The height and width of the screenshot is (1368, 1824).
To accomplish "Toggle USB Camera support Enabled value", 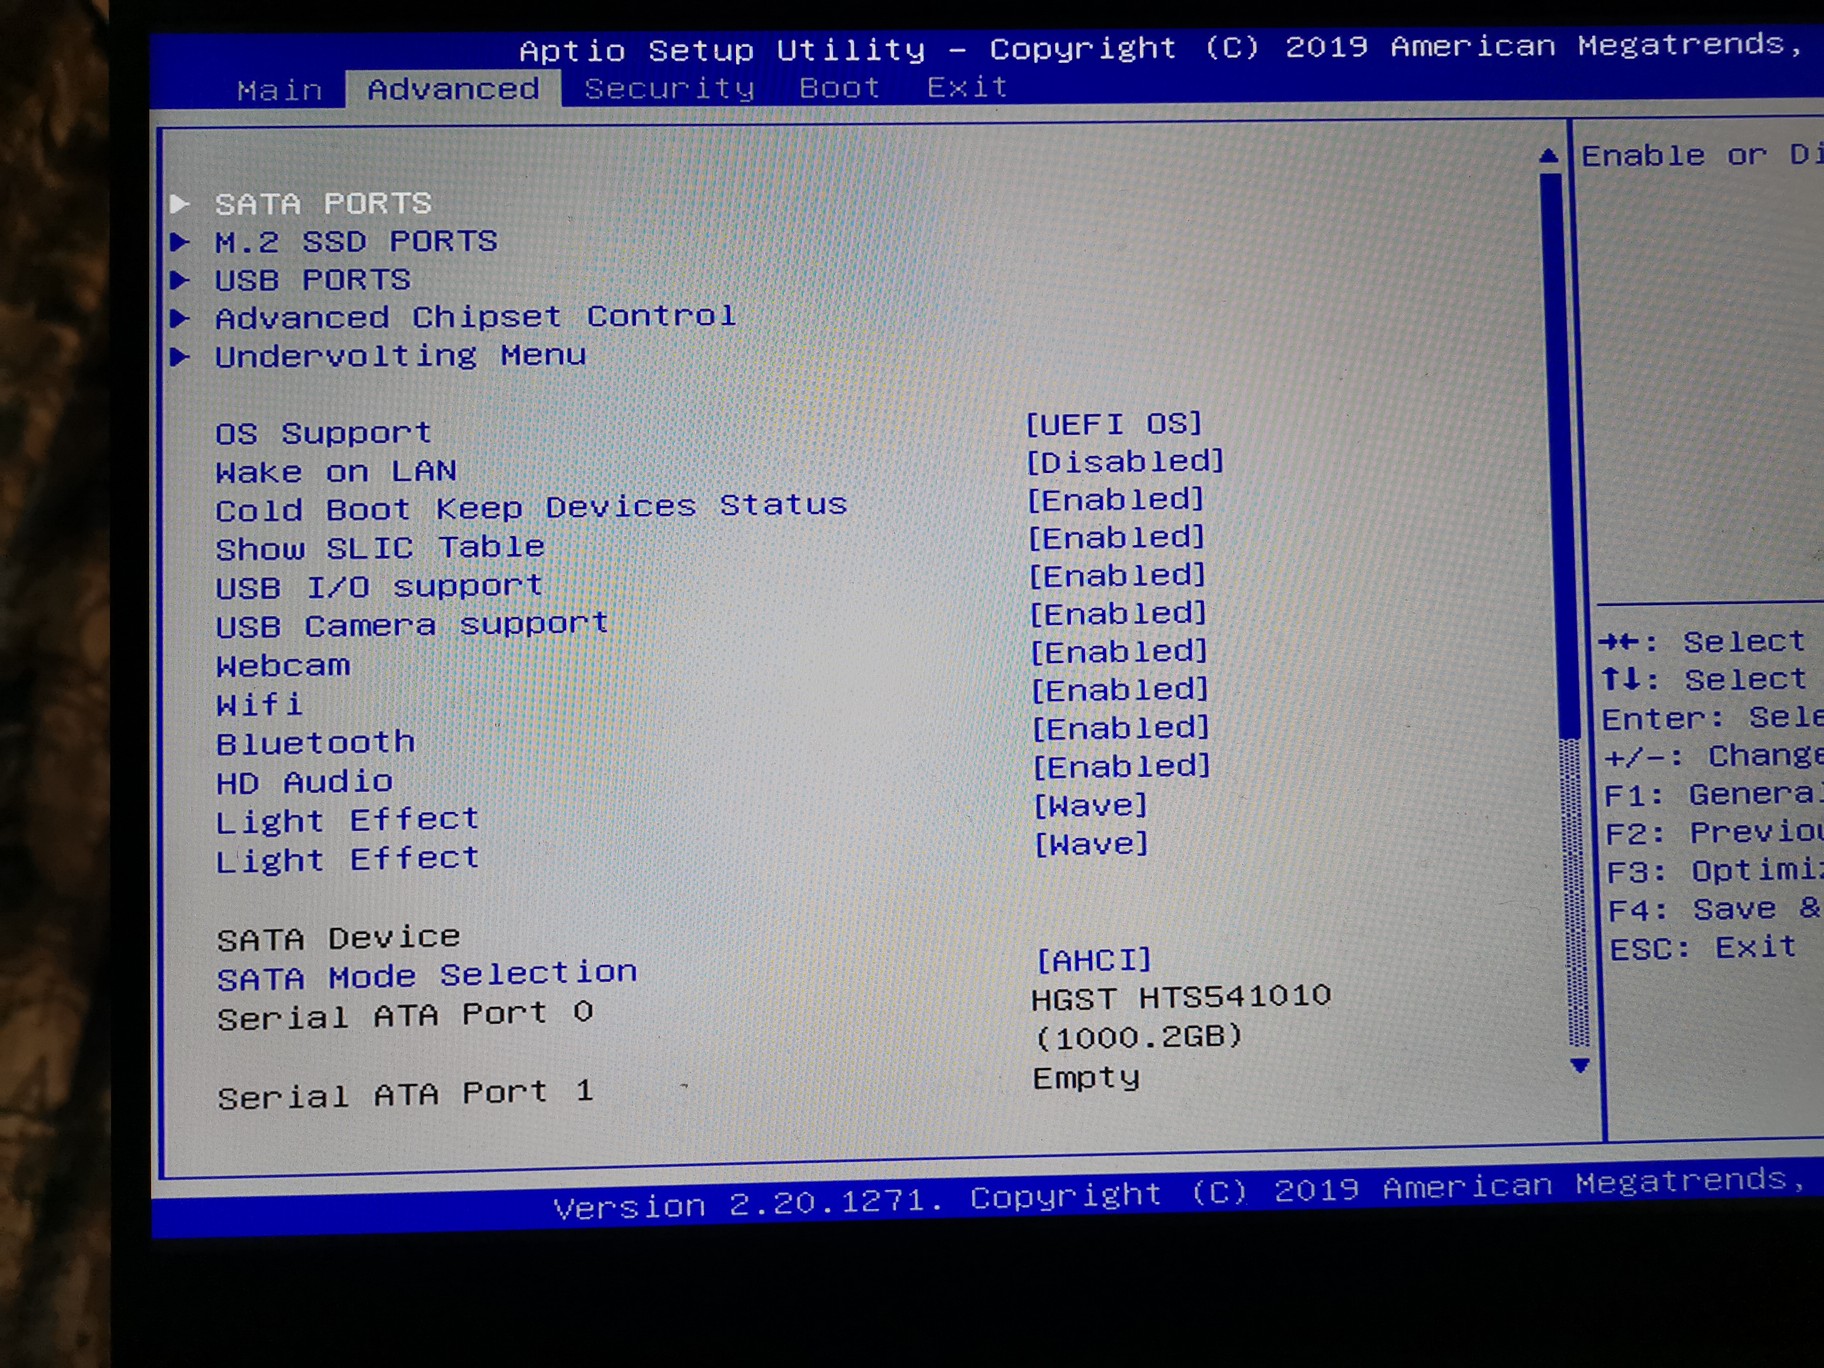I will (1119, 614).
